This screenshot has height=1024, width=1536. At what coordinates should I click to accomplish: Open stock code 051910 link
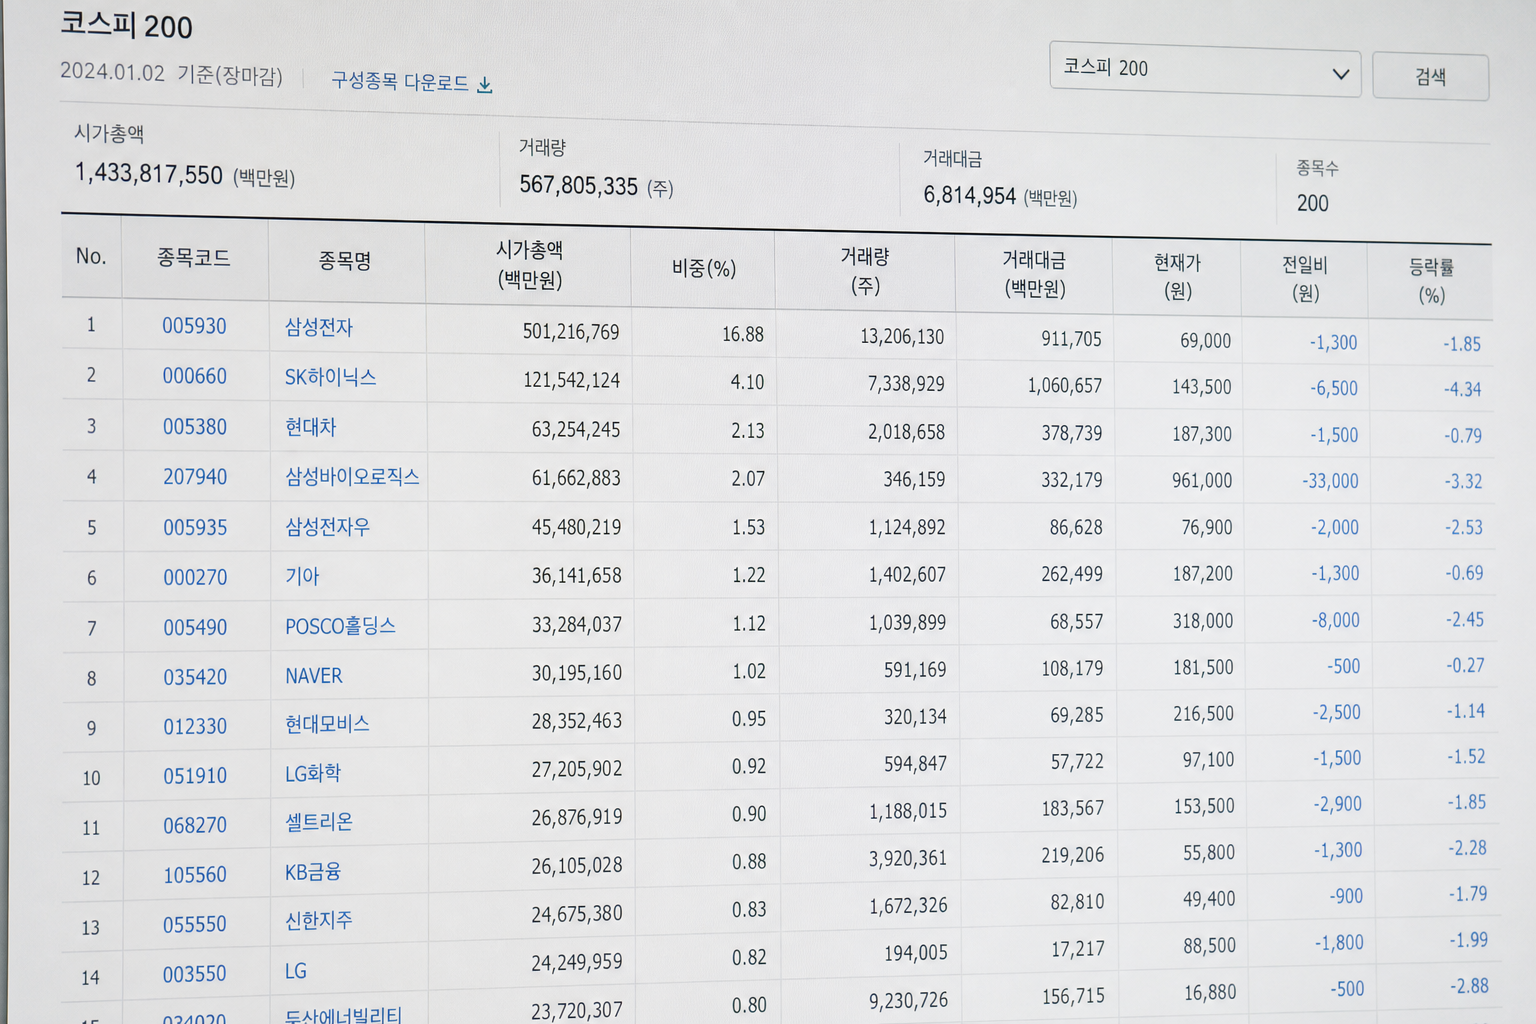pos(195,776)
